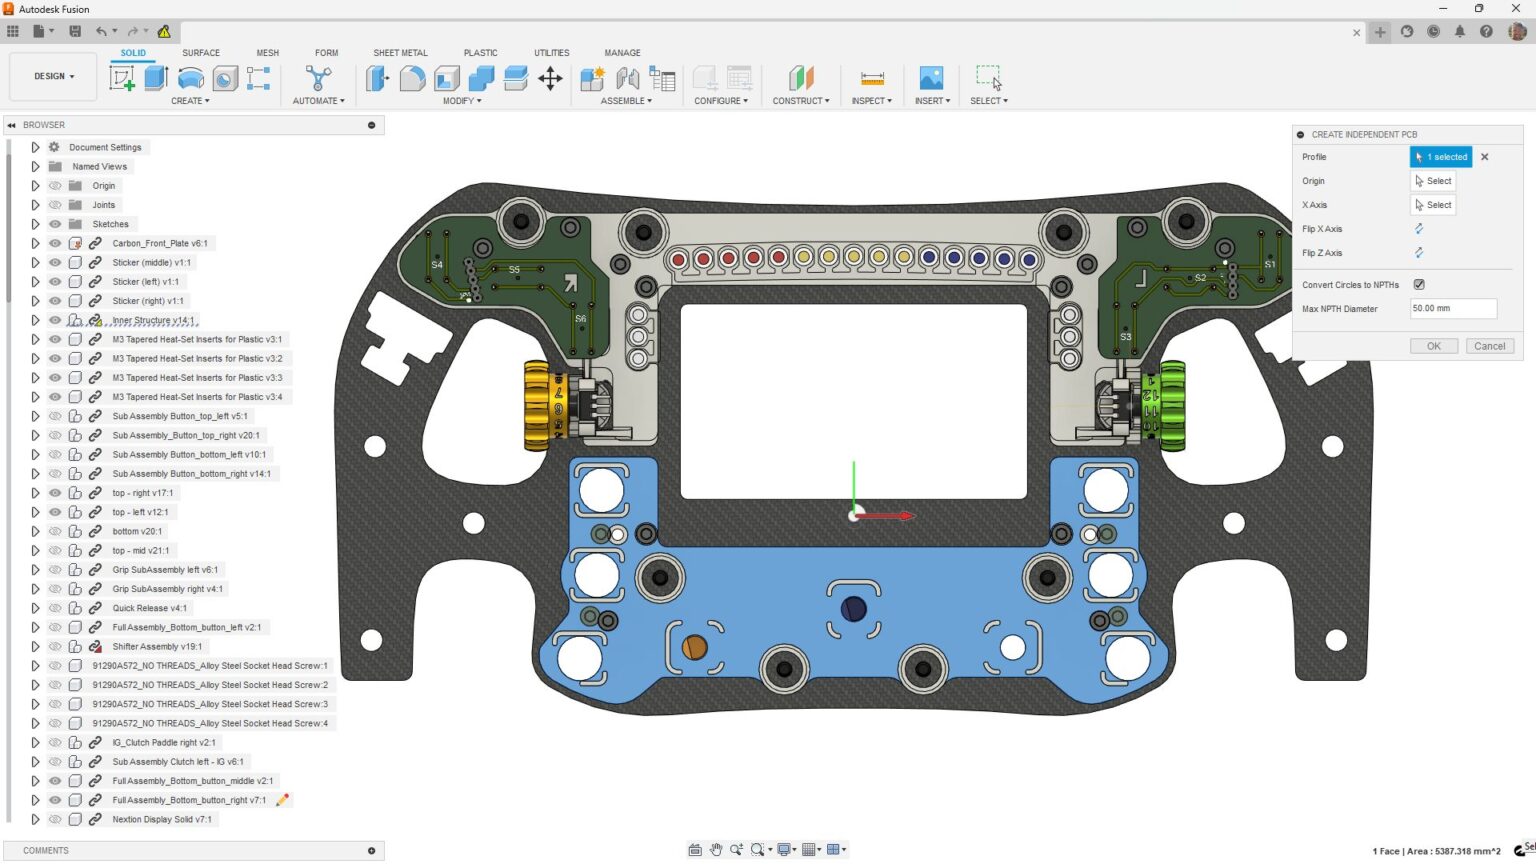The image size is (1536, 864).
Task: Click the Insert images icon
Action: tap(931, 78)
